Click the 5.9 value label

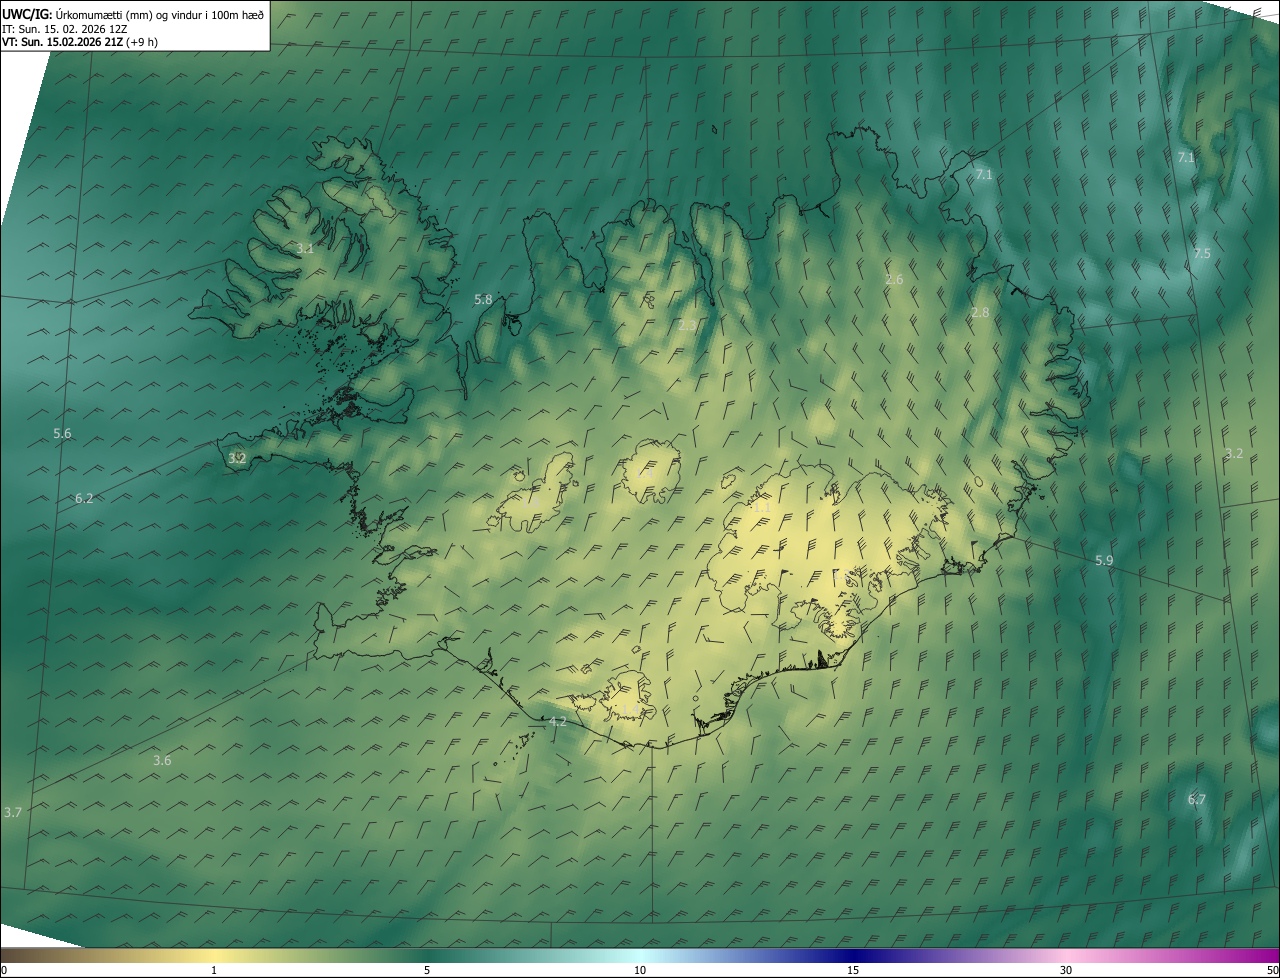coord(1104,561)
